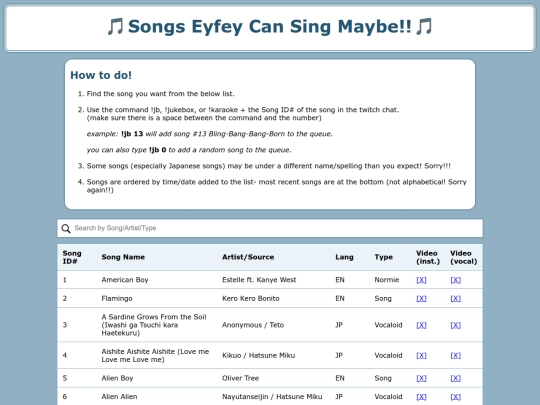The height and width of the screenshot is (405, 540).
Task: Click the Songs Eyfey Can Sing Maybe!! title
Action: coord(270,27)
